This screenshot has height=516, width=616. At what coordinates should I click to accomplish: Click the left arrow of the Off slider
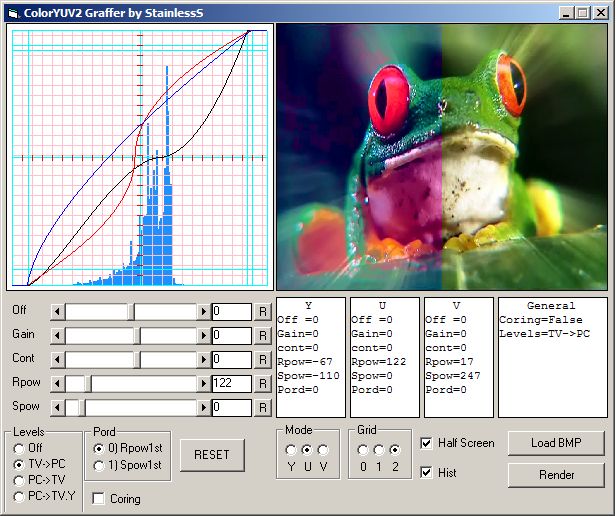(x=57, y=312)
